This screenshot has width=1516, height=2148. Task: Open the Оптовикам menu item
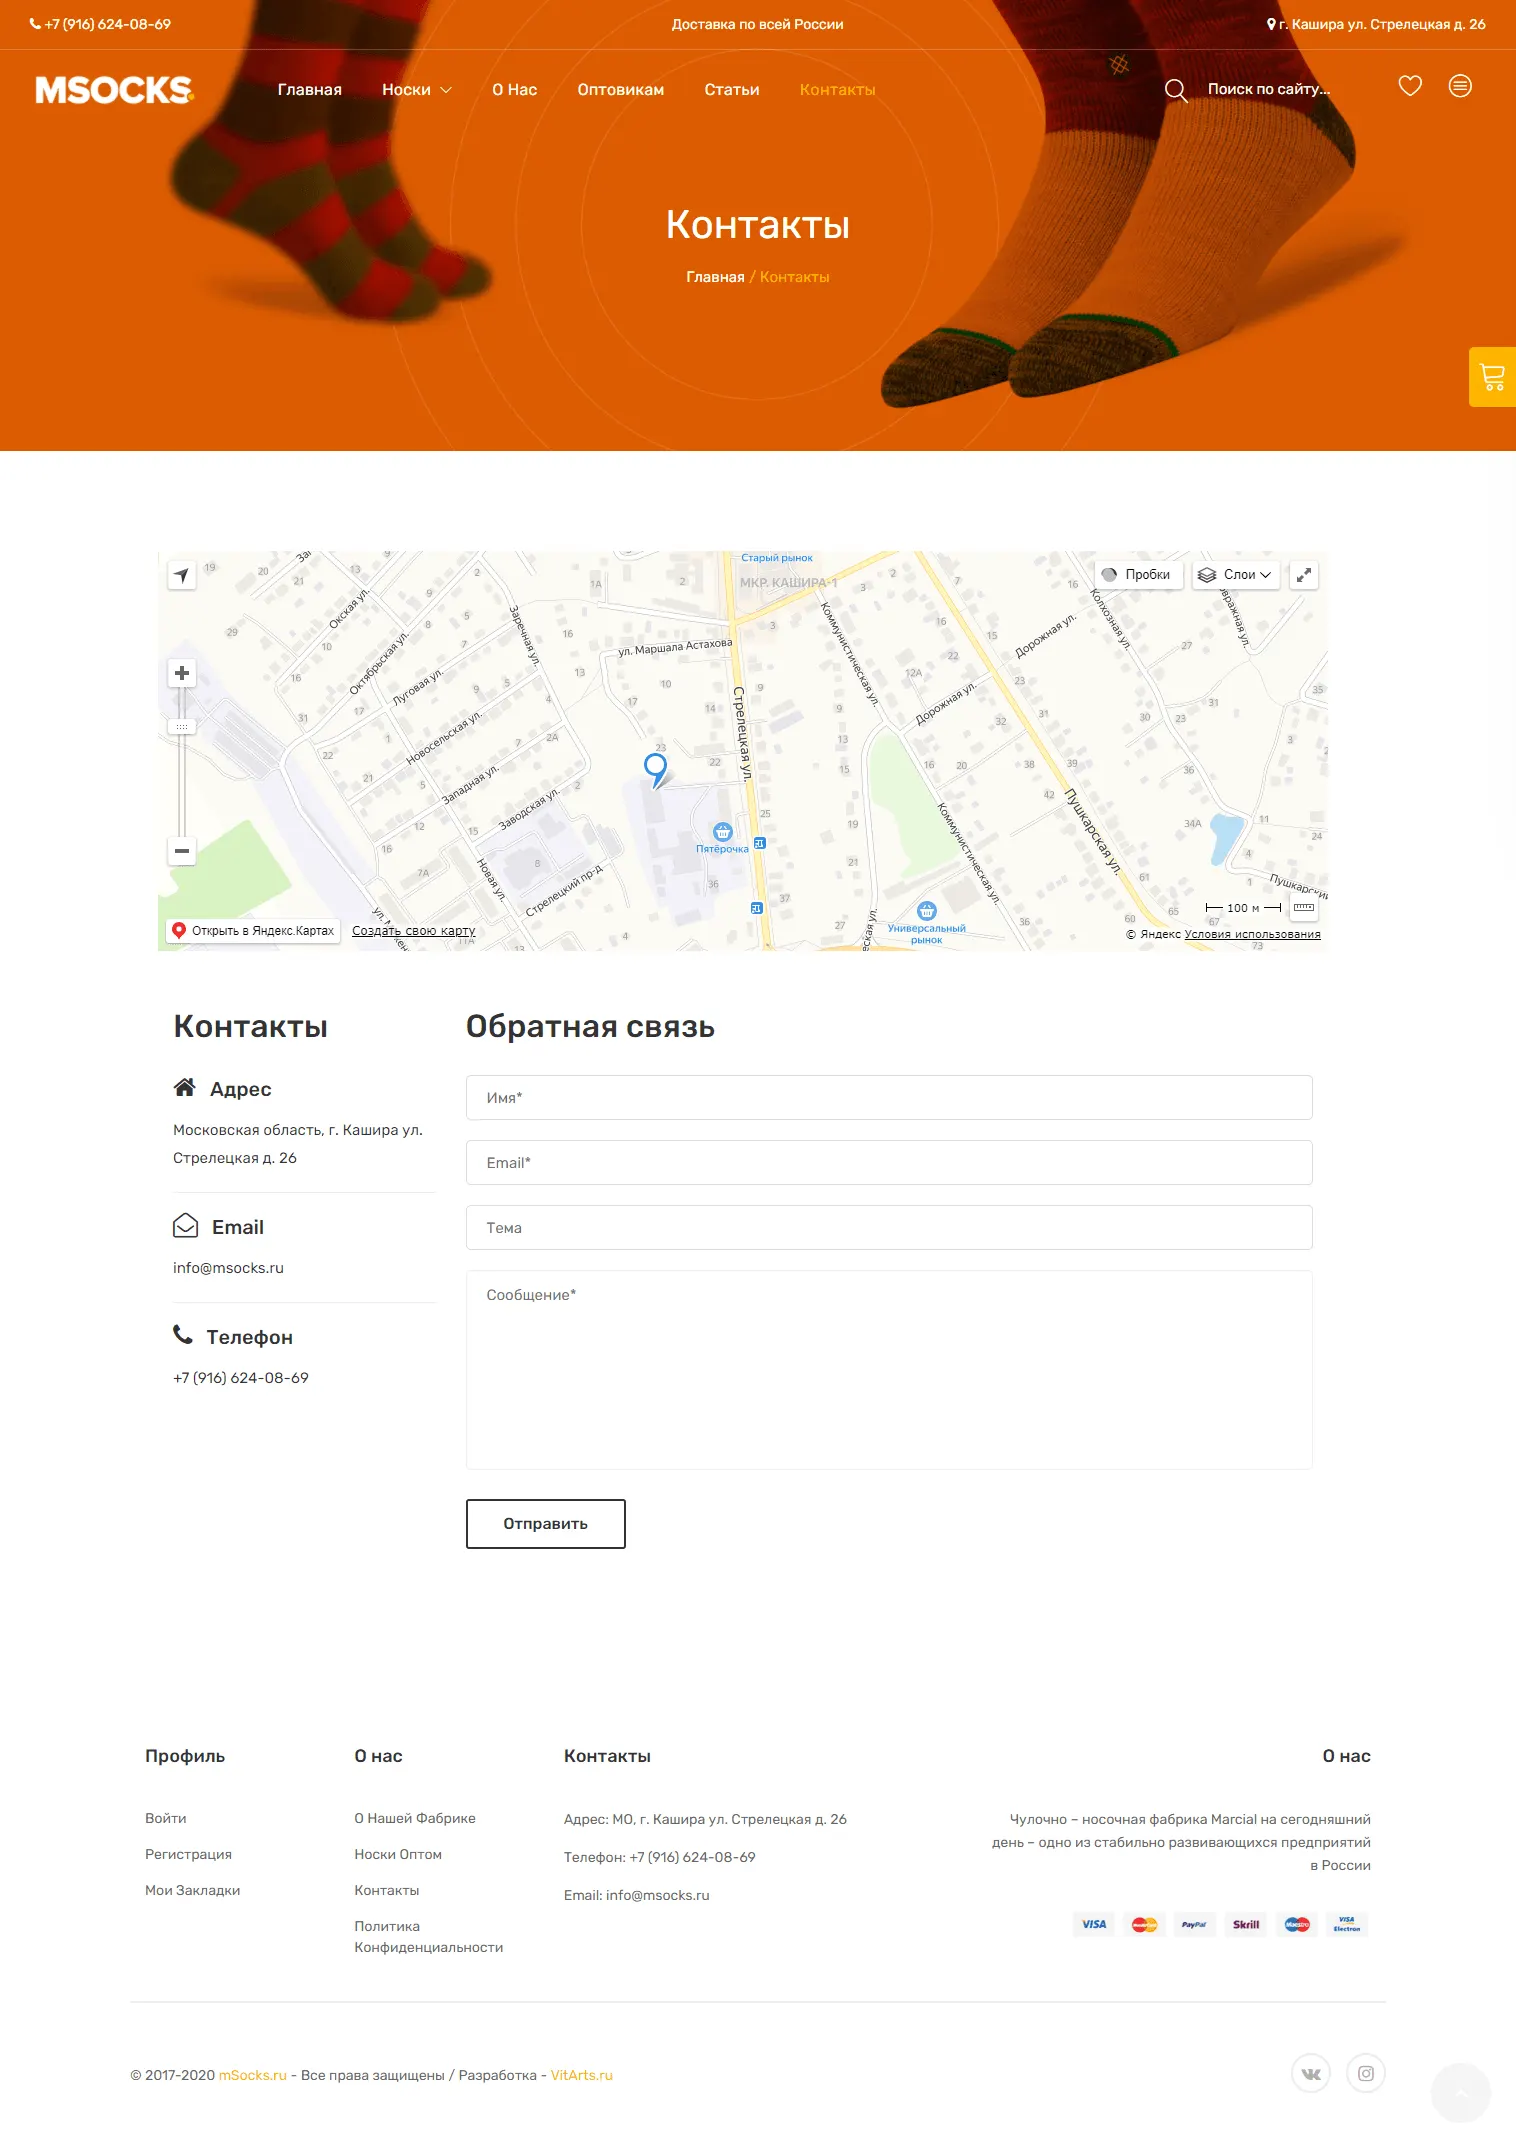[620, 90]
